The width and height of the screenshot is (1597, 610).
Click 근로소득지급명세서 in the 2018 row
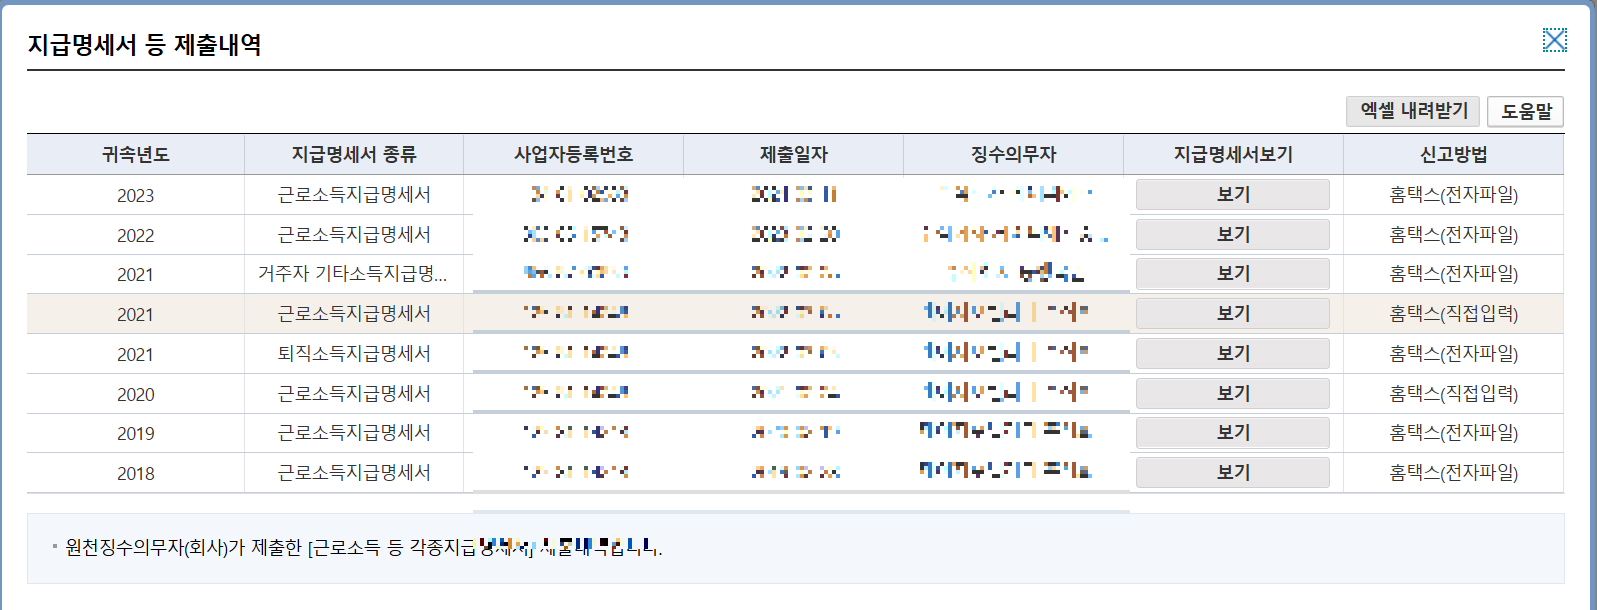354,472
